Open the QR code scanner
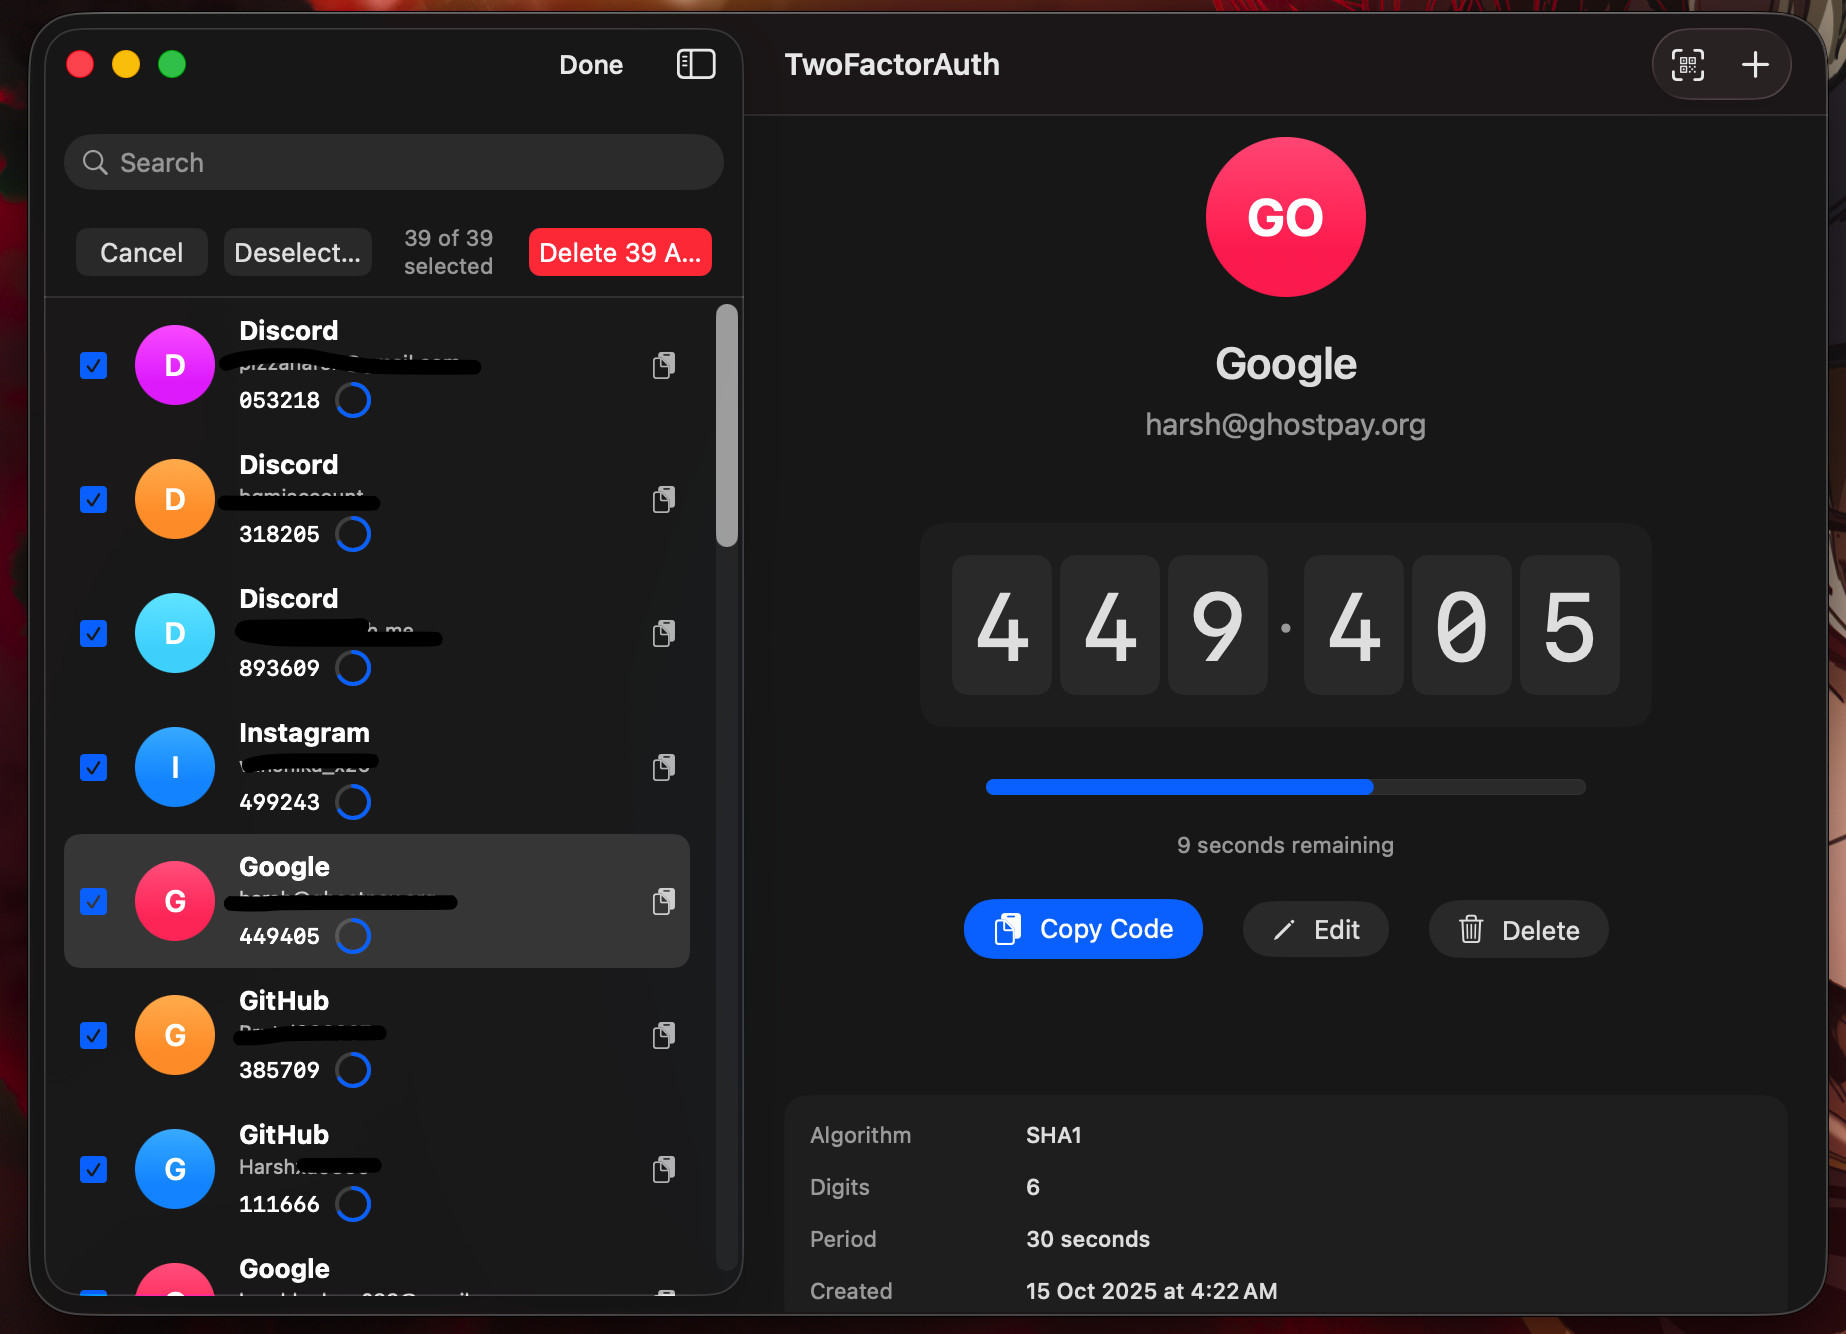 click(1688, 65)
